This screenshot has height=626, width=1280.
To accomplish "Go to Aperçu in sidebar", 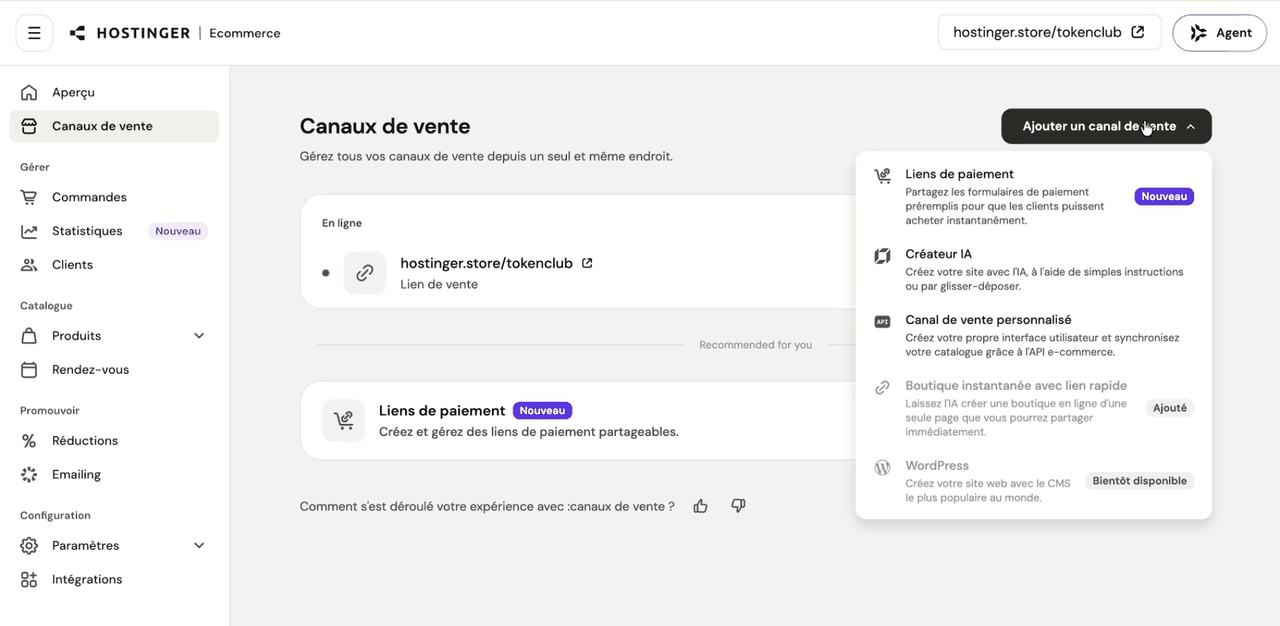I will pos(114,92).
